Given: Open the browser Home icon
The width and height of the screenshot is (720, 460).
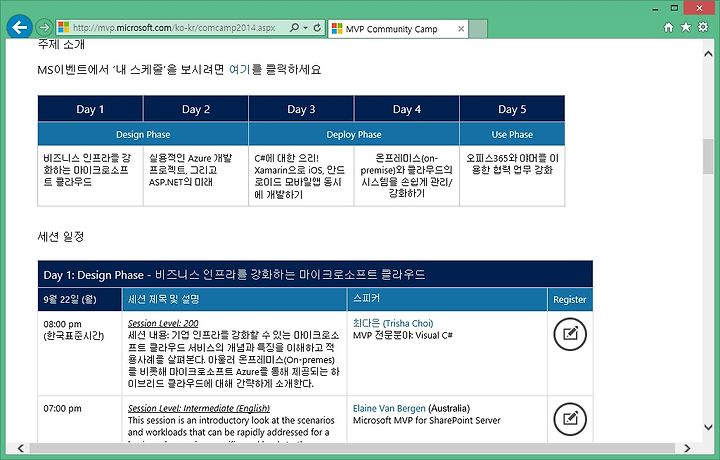Looking at the screenshot, I should (669, 27).
